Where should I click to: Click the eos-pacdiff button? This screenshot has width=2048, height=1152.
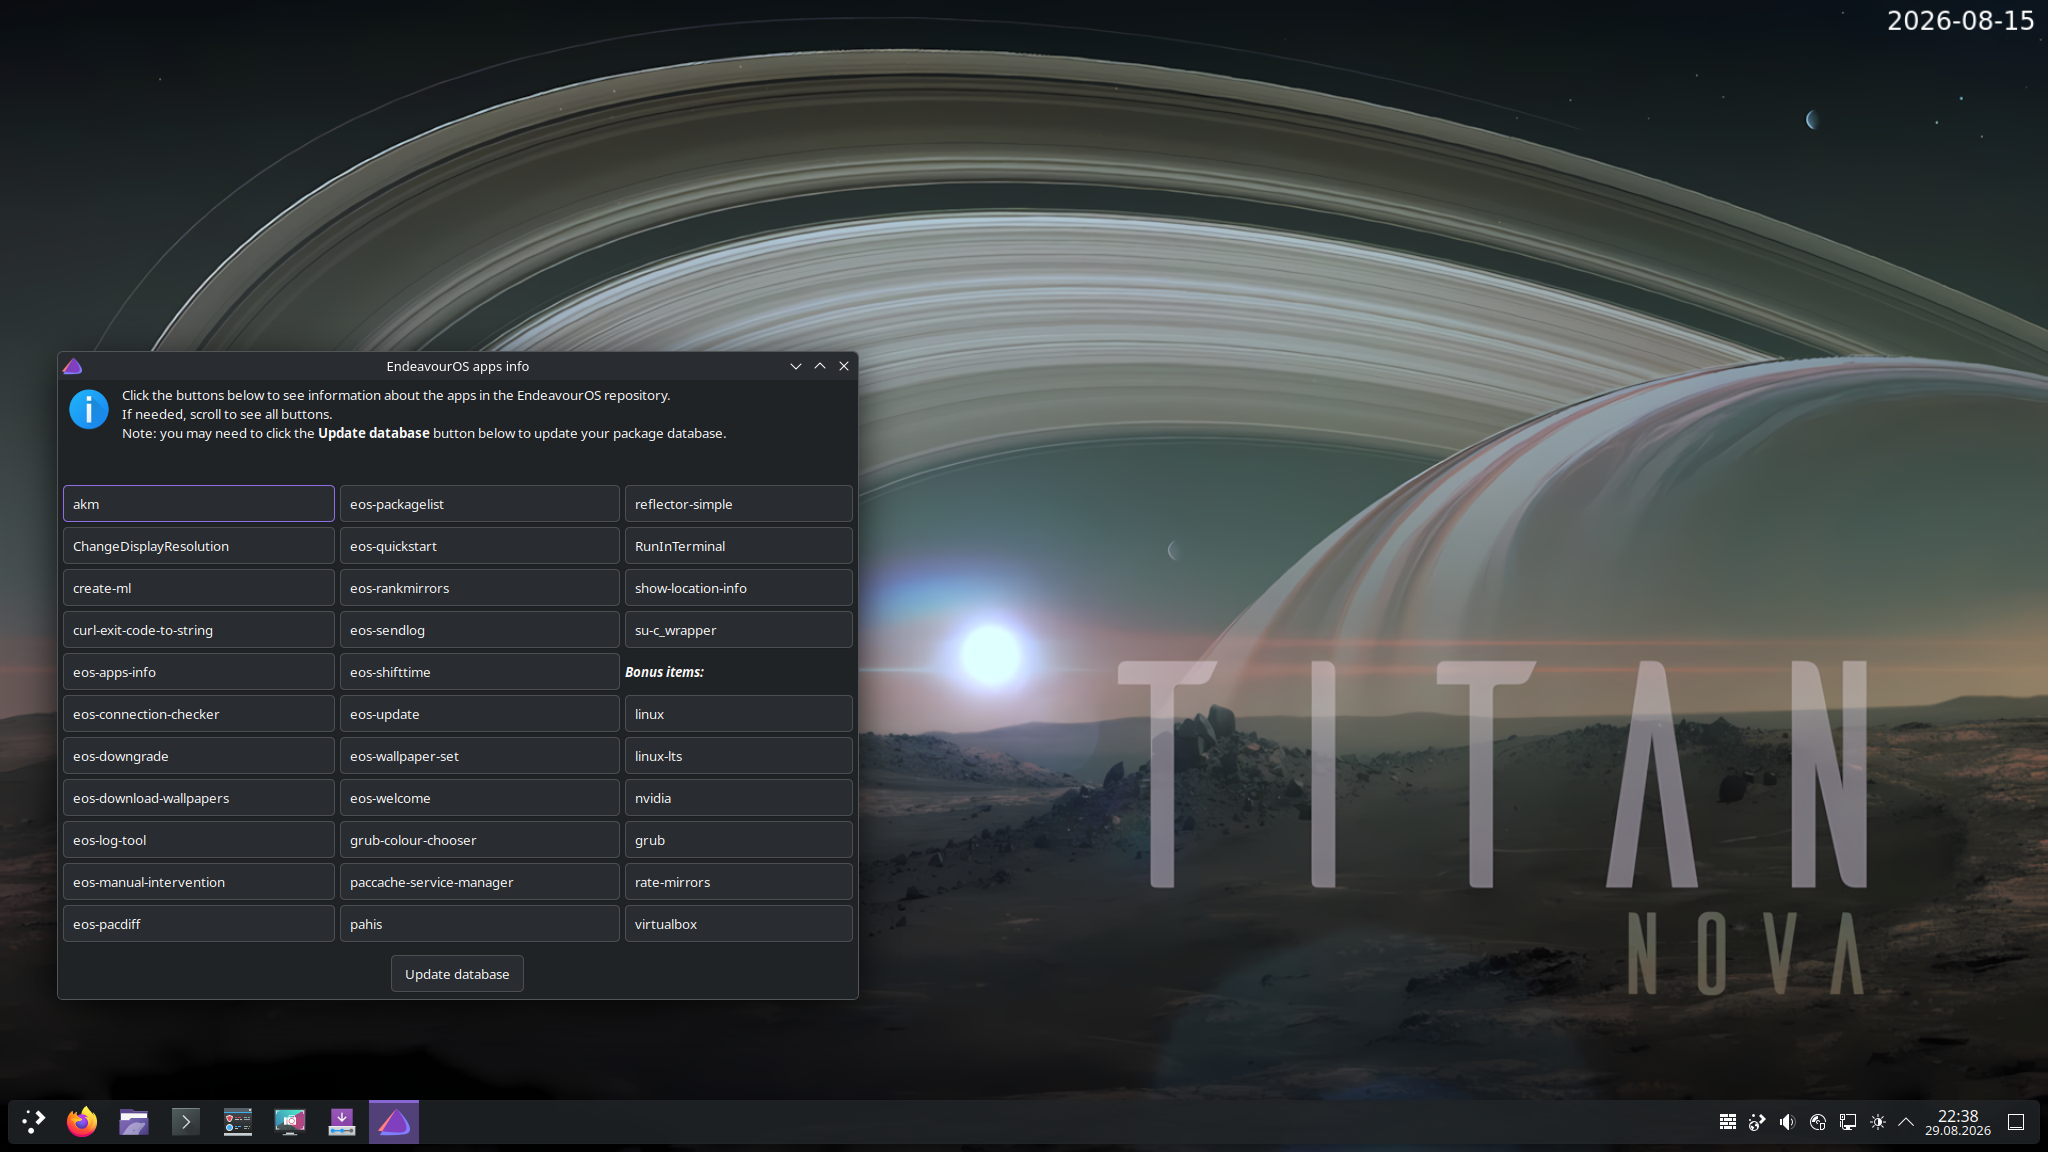tap(199, 924)
